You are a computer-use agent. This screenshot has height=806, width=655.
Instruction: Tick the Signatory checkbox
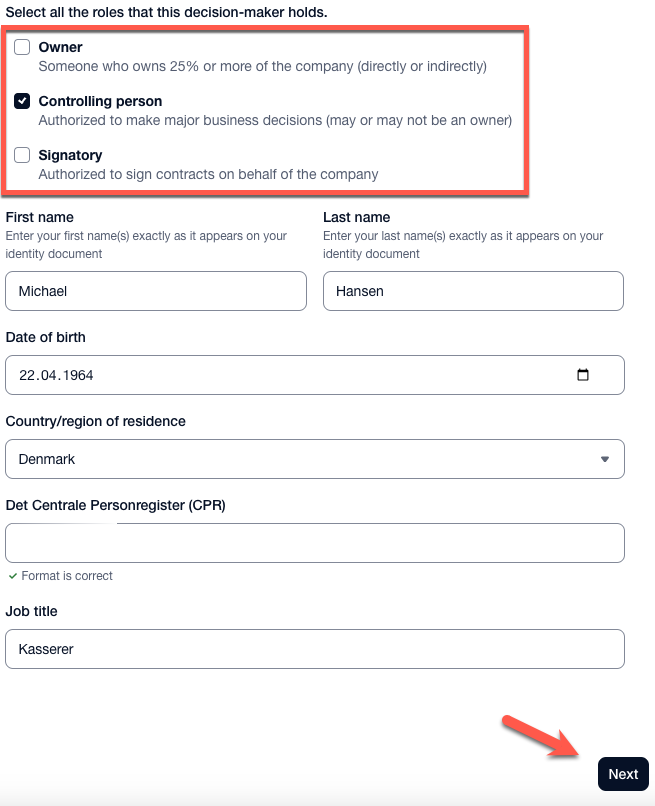tap(22, 155)
